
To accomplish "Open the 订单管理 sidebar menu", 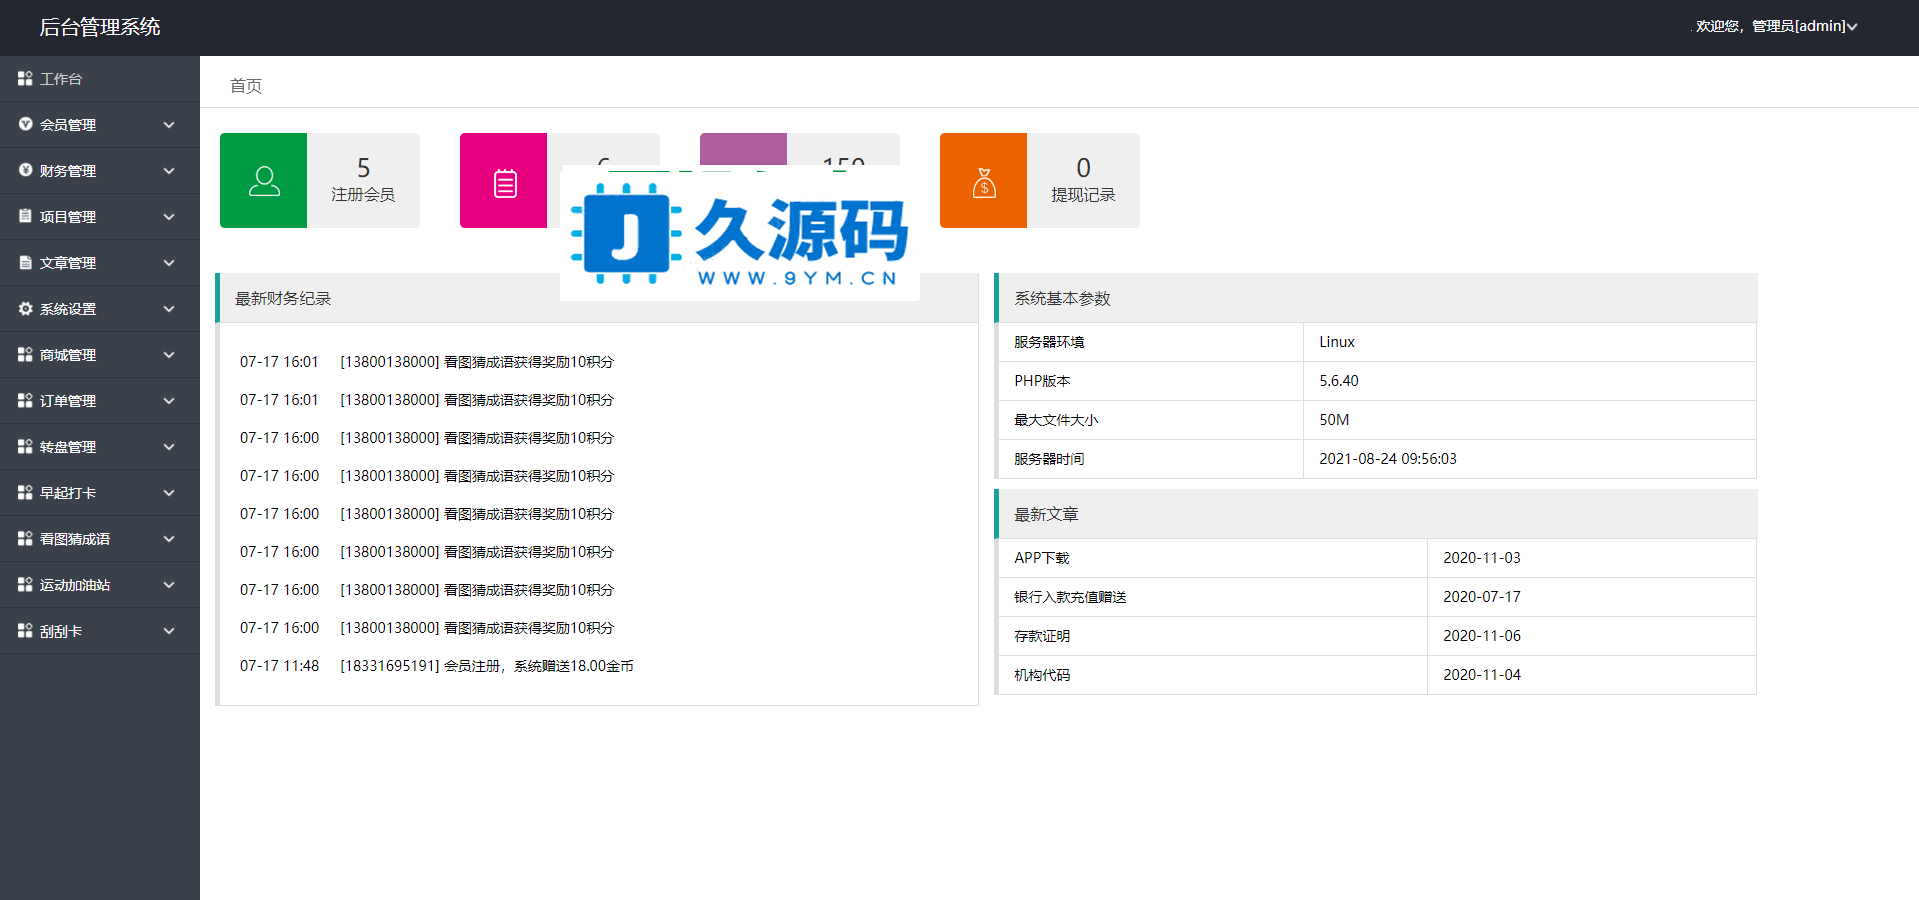I will tap(68, 401).
